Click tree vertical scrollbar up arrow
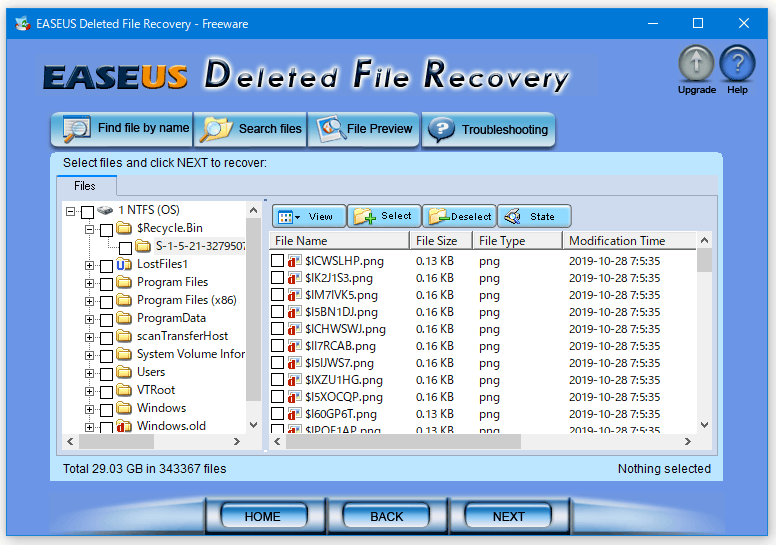The image size is (776, 545). click(253, 210)
